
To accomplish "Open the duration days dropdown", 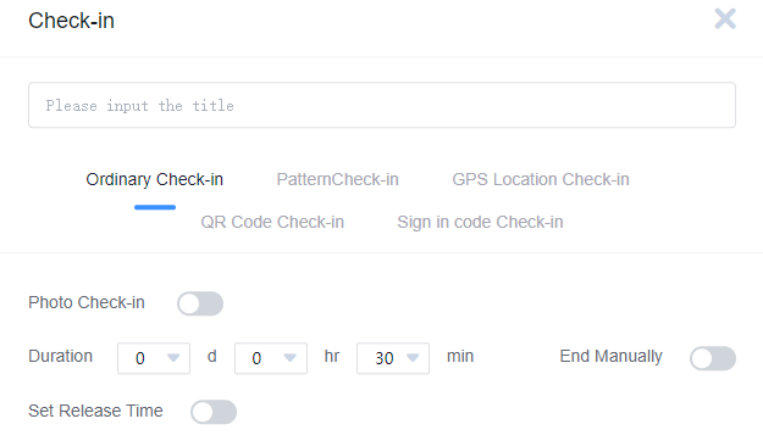I will coord(154,358).
